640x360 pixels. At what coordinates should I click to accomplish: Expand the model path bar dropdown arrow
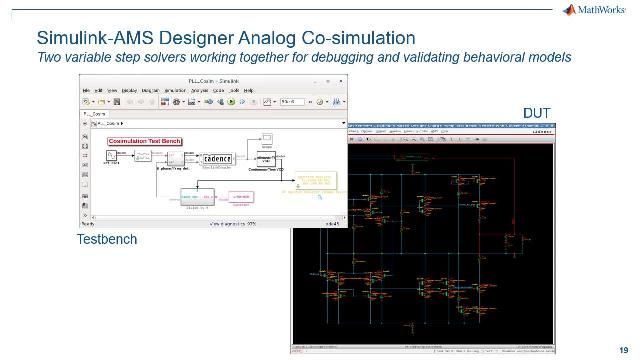click(x=343, y=123)
